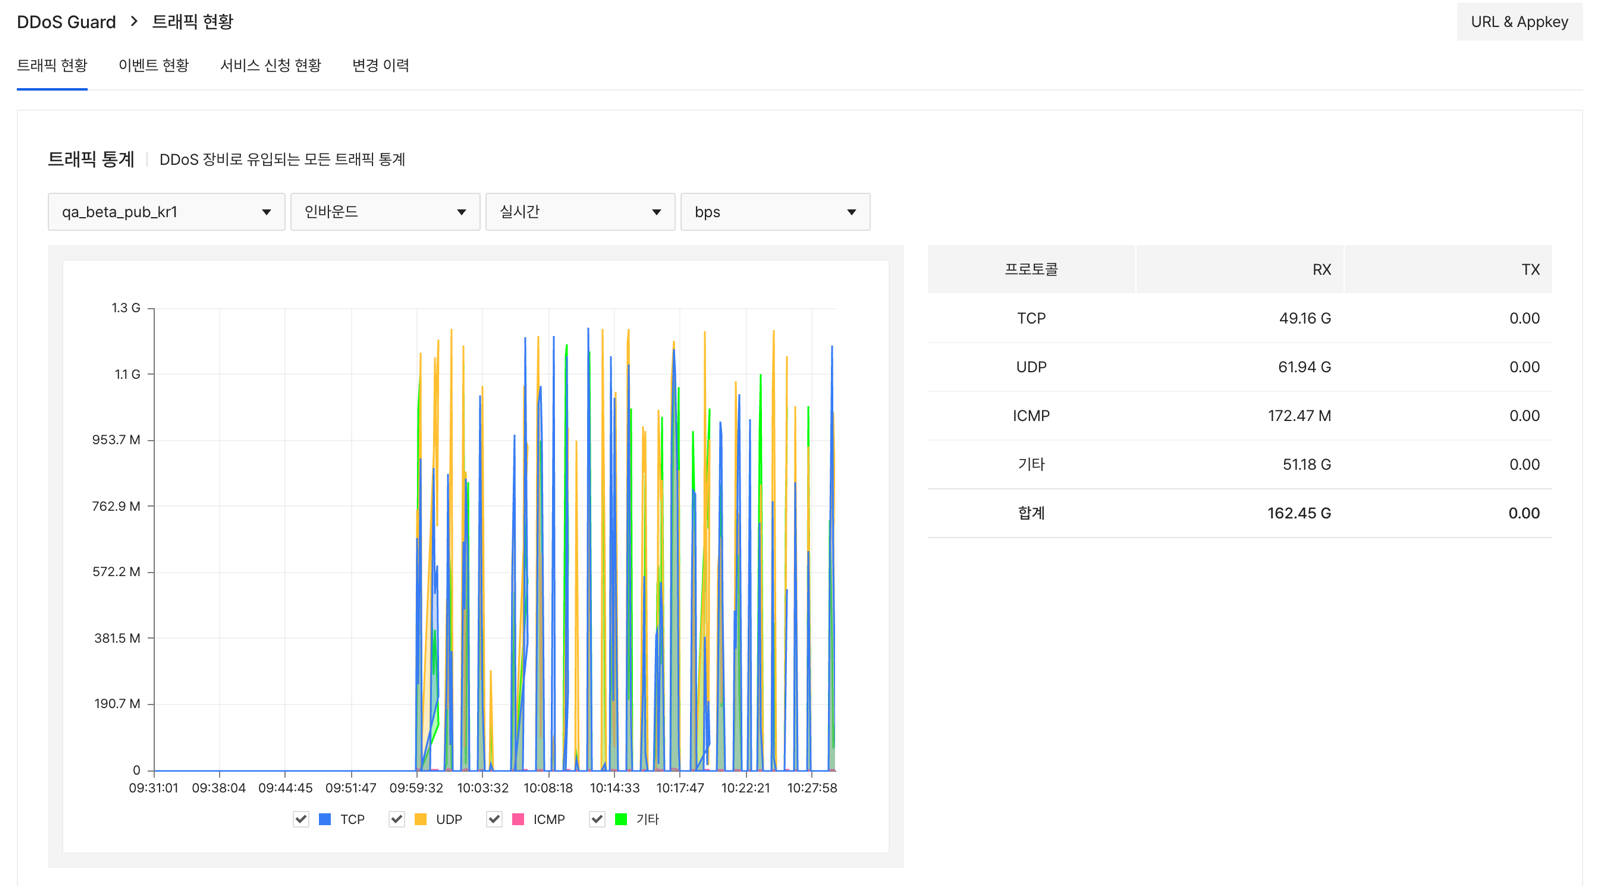This screenshot has height=886, width=1600.
Task: Click the 트래픽 통계 section heading
Action: tap(91, 159)
